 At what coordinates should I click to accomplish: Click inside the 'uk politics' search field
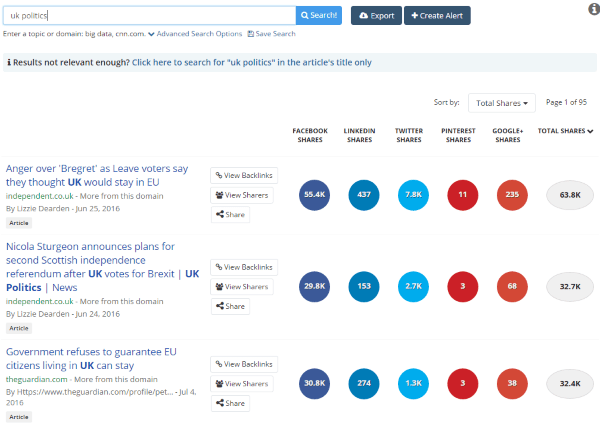click(x=150, y=16)
